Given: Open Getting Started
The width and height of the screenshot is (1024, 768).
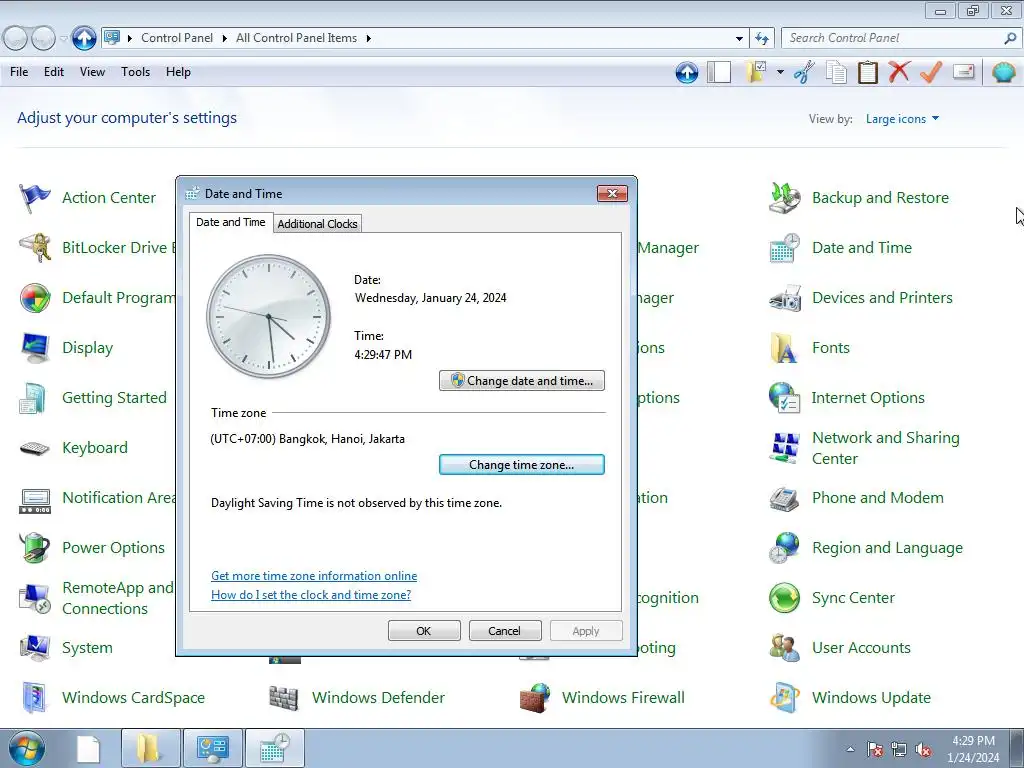Looking at the screenshot, I should click(x=93, y=398).
